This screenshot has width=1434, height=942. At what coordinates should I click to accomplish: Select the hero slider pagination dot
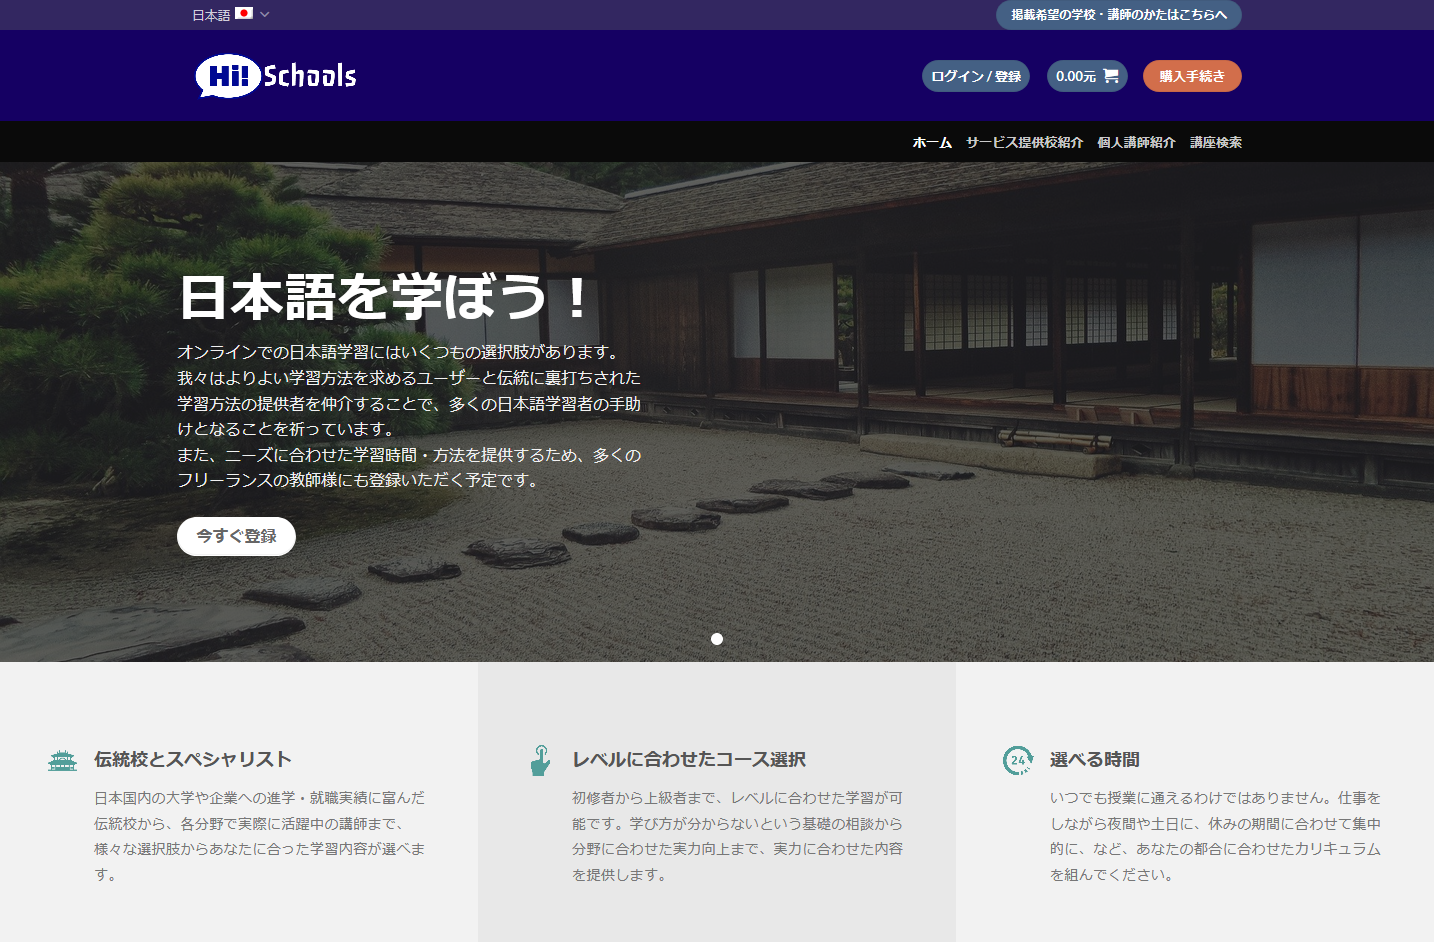(717, 639)
